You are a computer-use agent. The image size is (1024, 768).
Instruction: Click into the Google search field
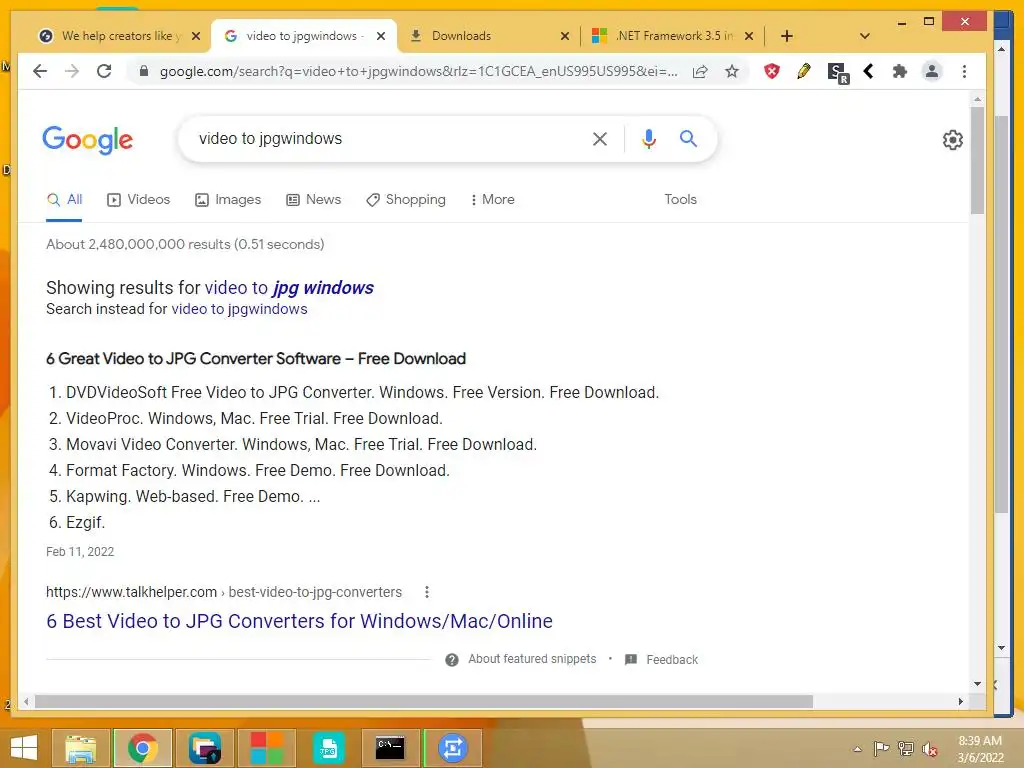392,138
